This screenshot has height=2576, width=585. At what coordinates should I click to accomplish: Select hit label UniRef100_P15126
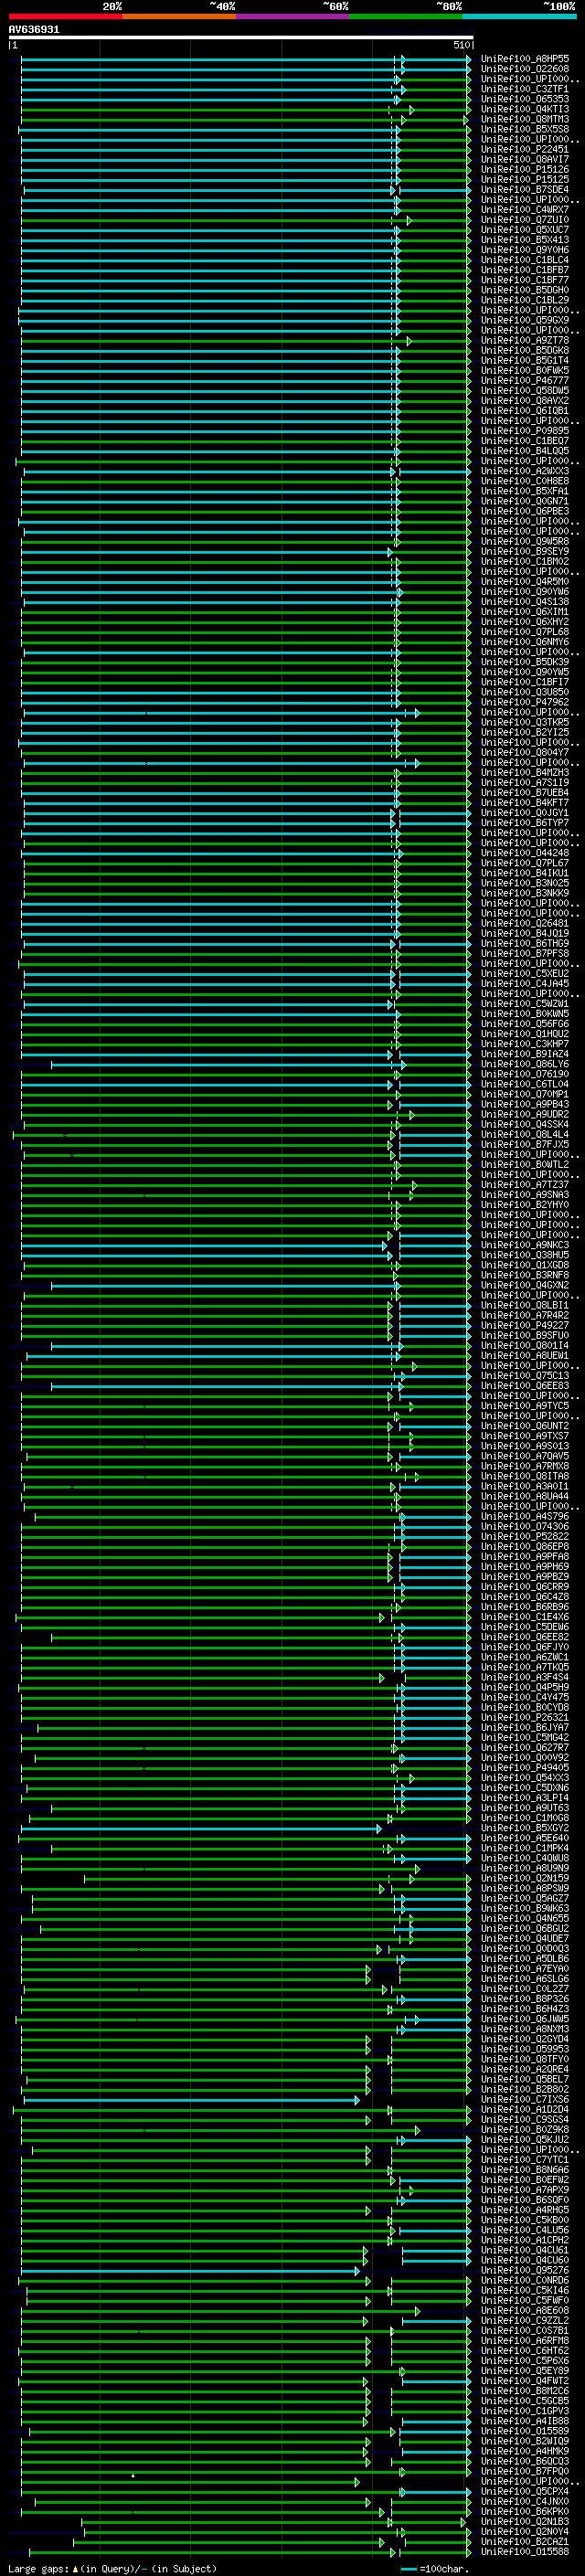[525, 169]
